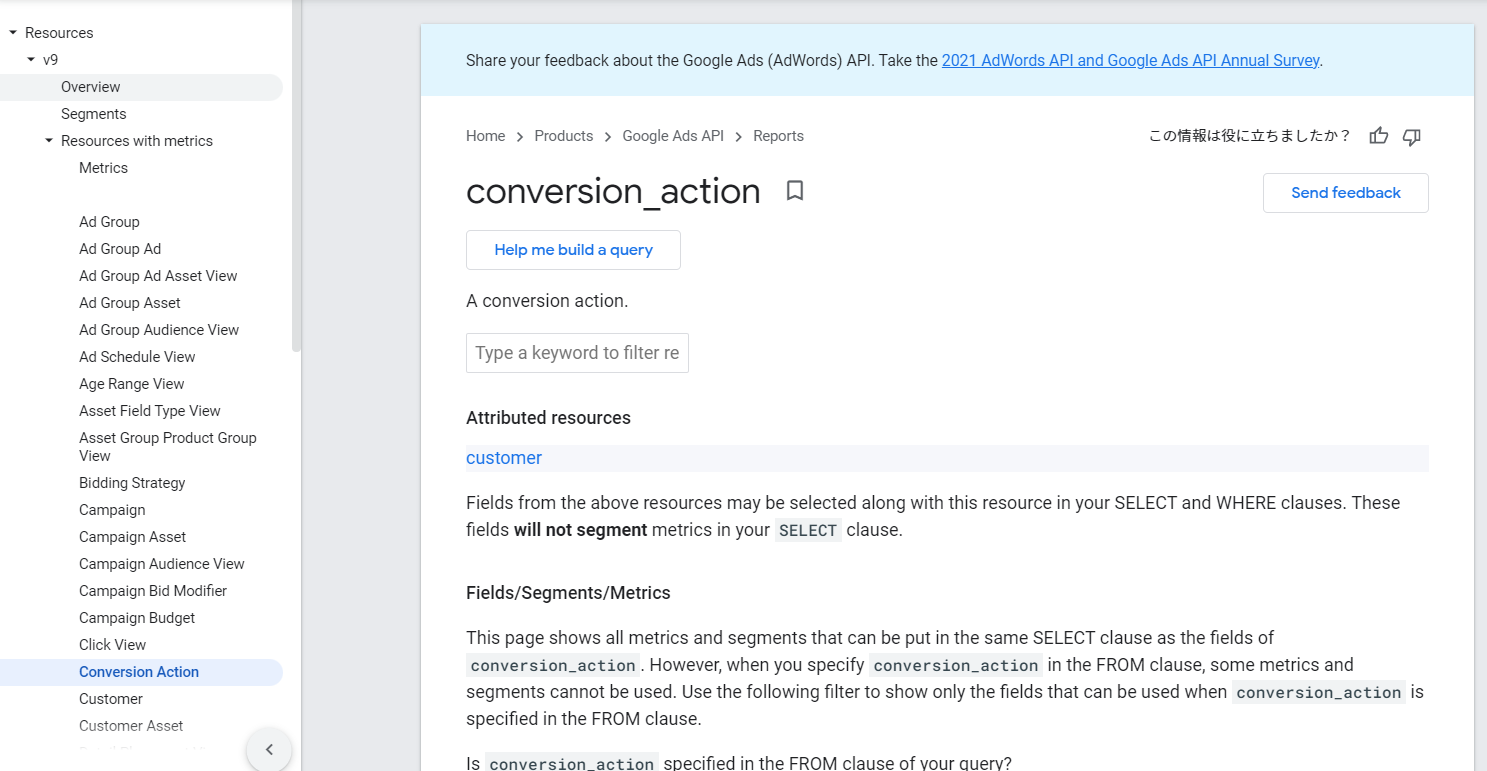Open the 2021 Annual Survey link
Image resolution: width=1487 pixels, height=771 pixels.
point(1131,60)
